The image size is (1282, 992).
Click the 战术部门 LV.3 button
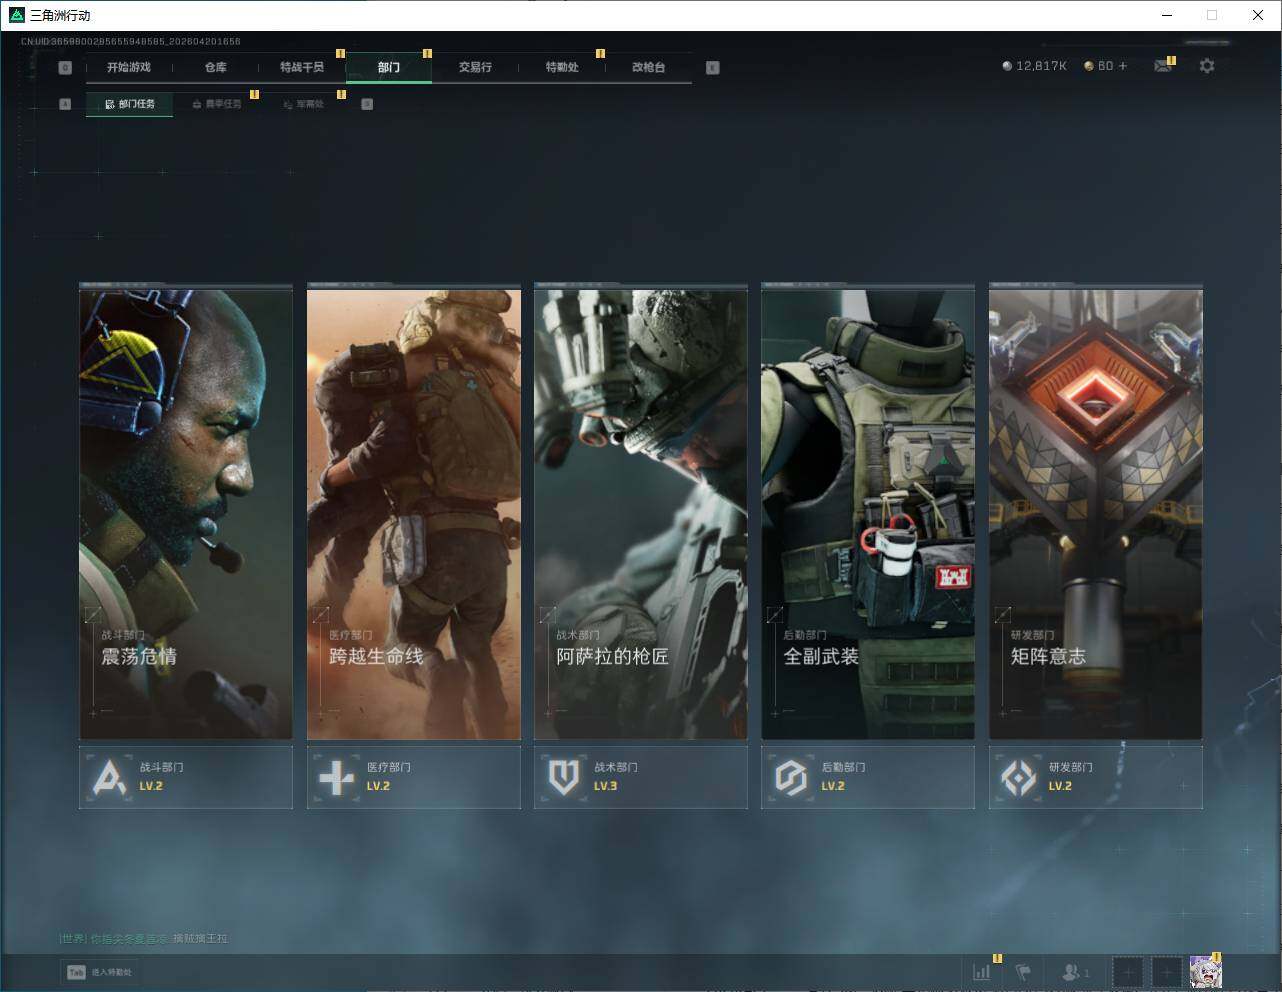640,777
